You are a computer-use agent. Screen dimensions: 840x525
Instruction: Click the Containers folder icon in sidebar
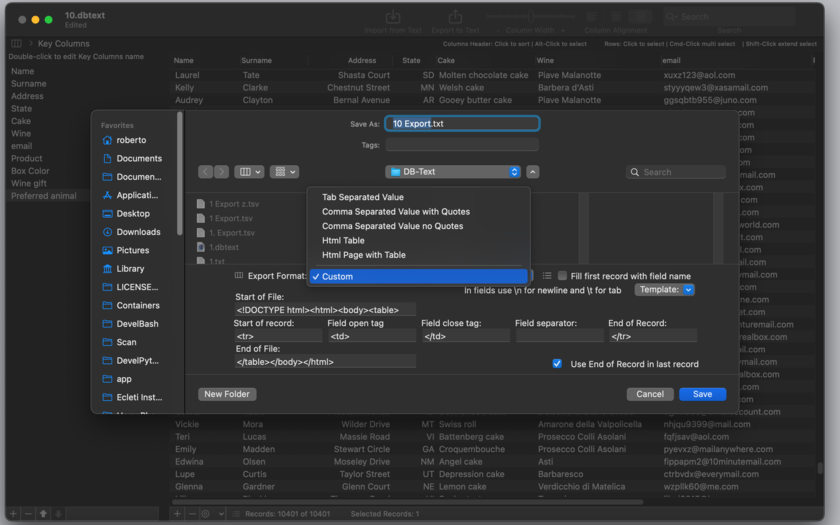107,305
